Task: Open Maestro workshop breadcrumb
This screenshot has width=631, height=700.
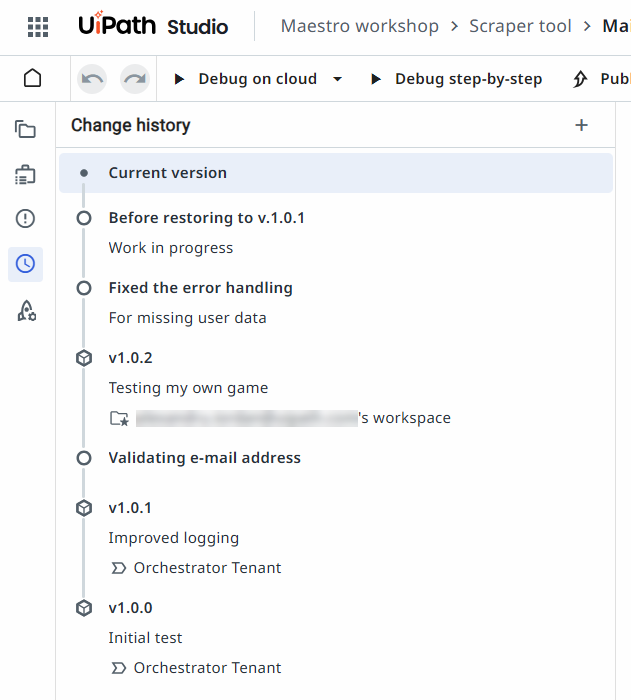Action: 359,26
